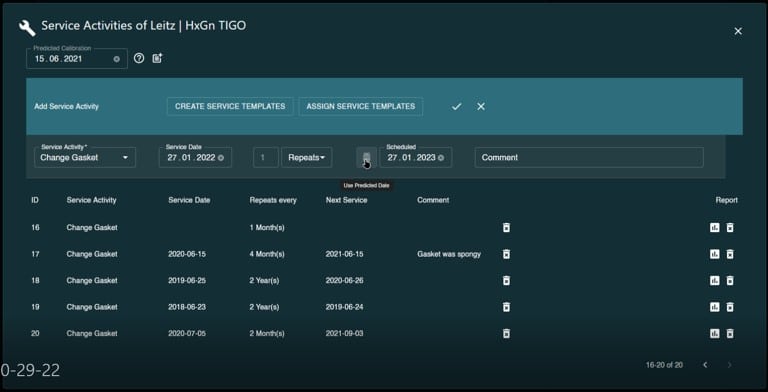Click the Service Date input 27.01.2022
Viewport: 768px width, 392px height.
point(195,158)
